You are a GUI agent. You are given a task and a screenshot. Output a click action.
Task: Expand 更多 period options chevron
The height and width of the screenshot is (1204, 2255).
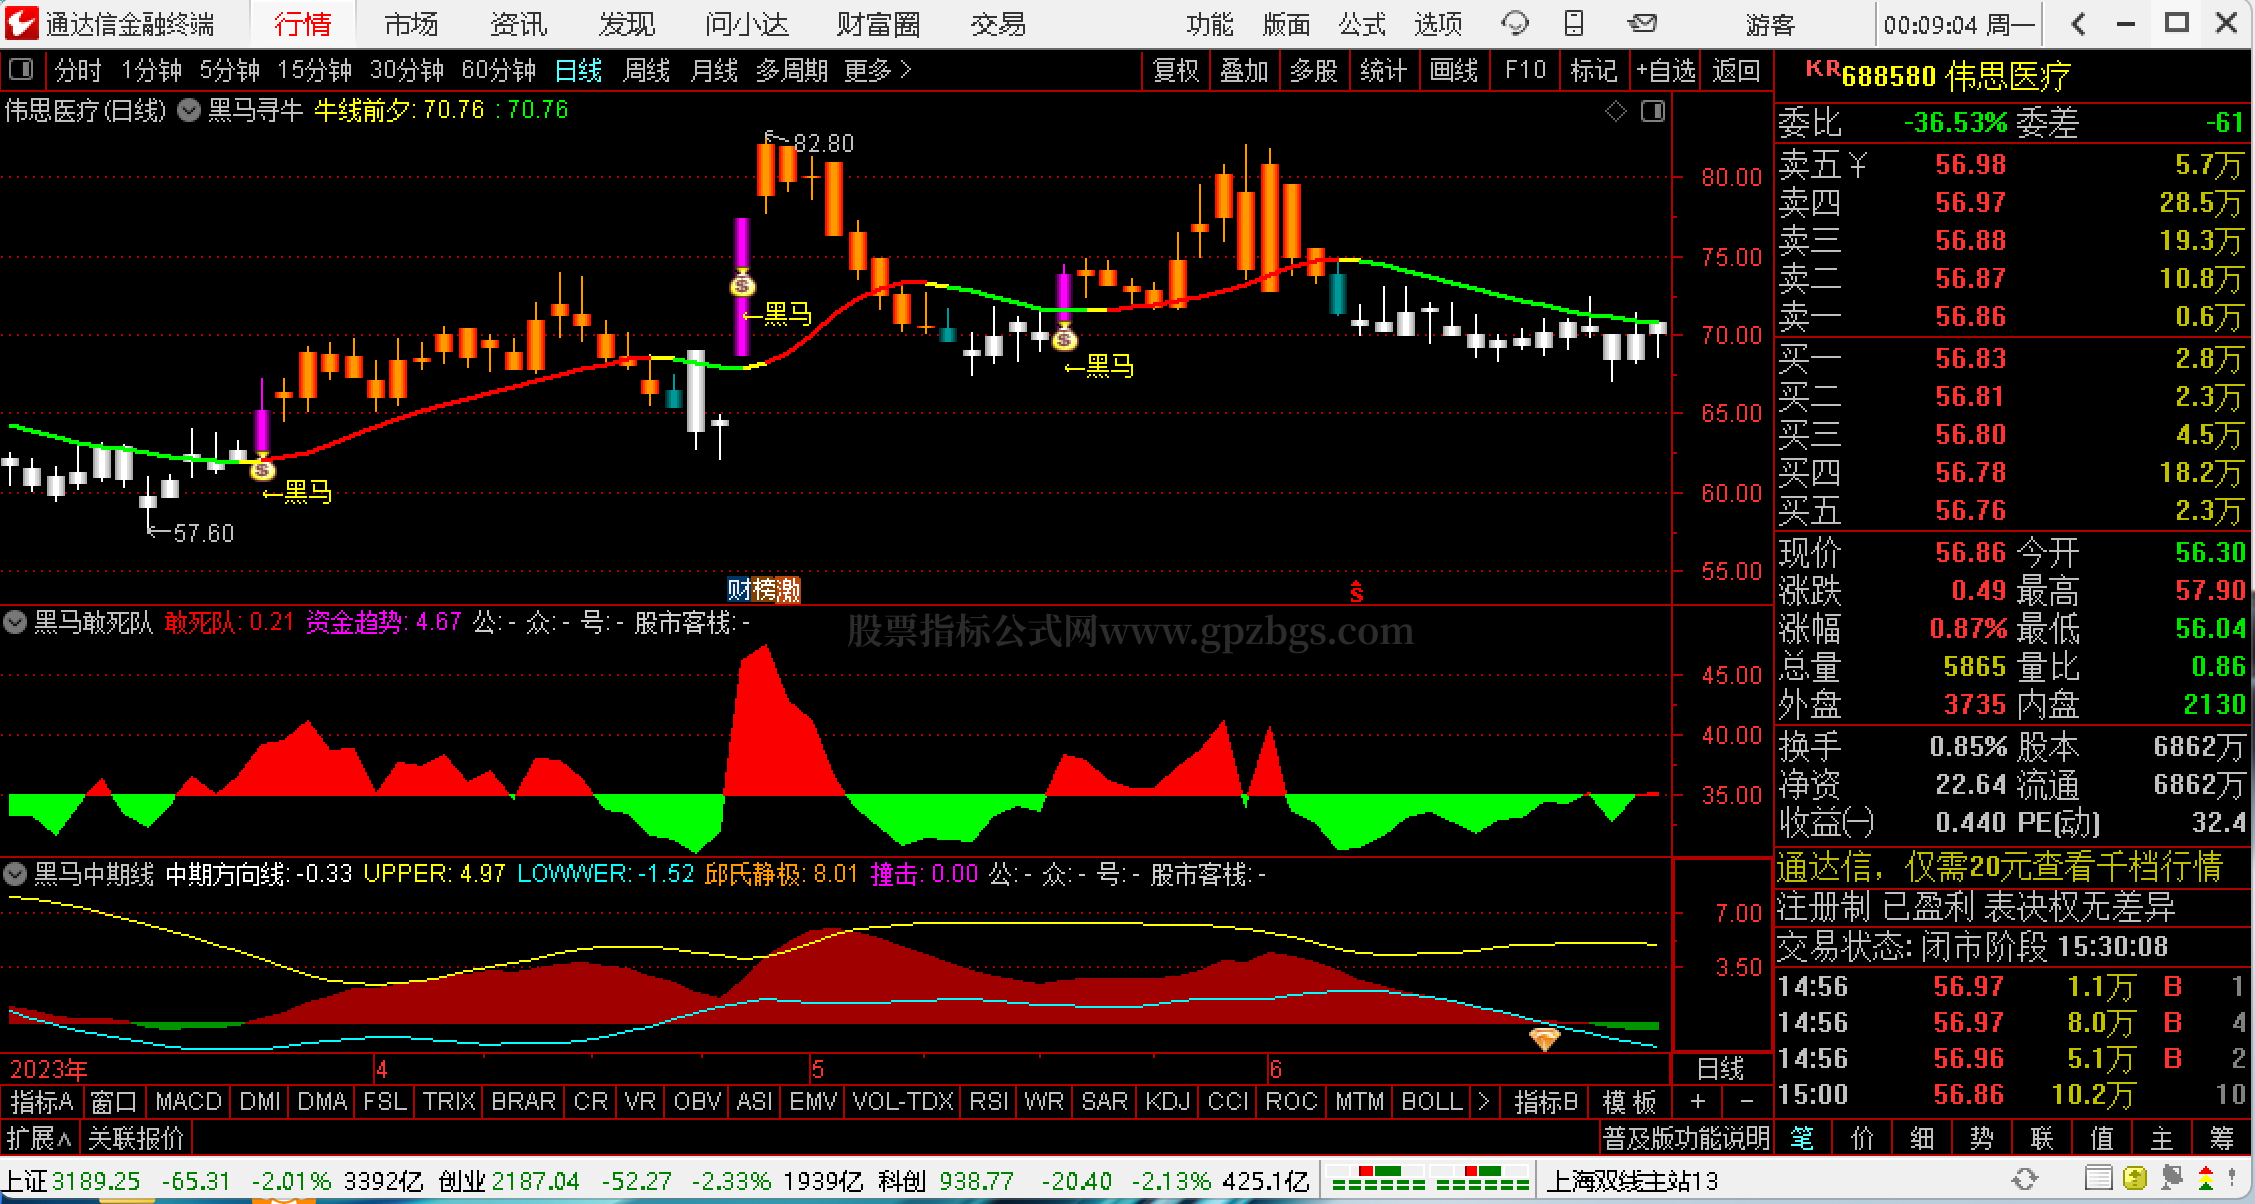pos(905,70)
